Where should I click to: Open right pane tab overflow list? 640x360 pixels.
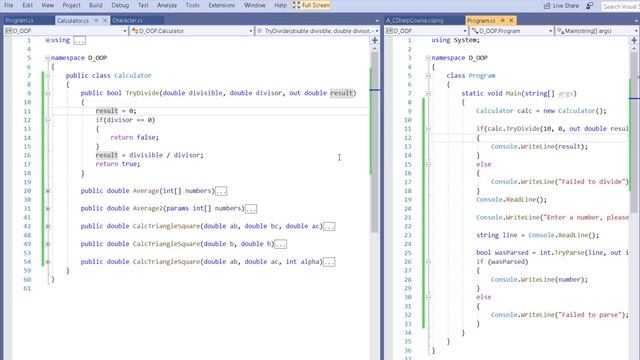[637, 20]
